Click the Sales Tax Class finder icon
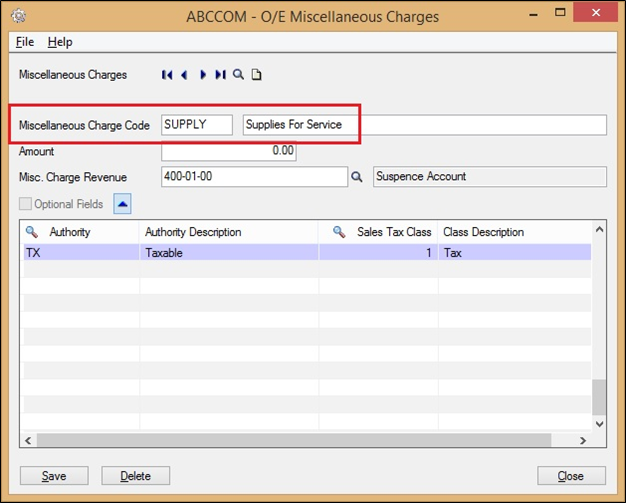 coord(339,232)
